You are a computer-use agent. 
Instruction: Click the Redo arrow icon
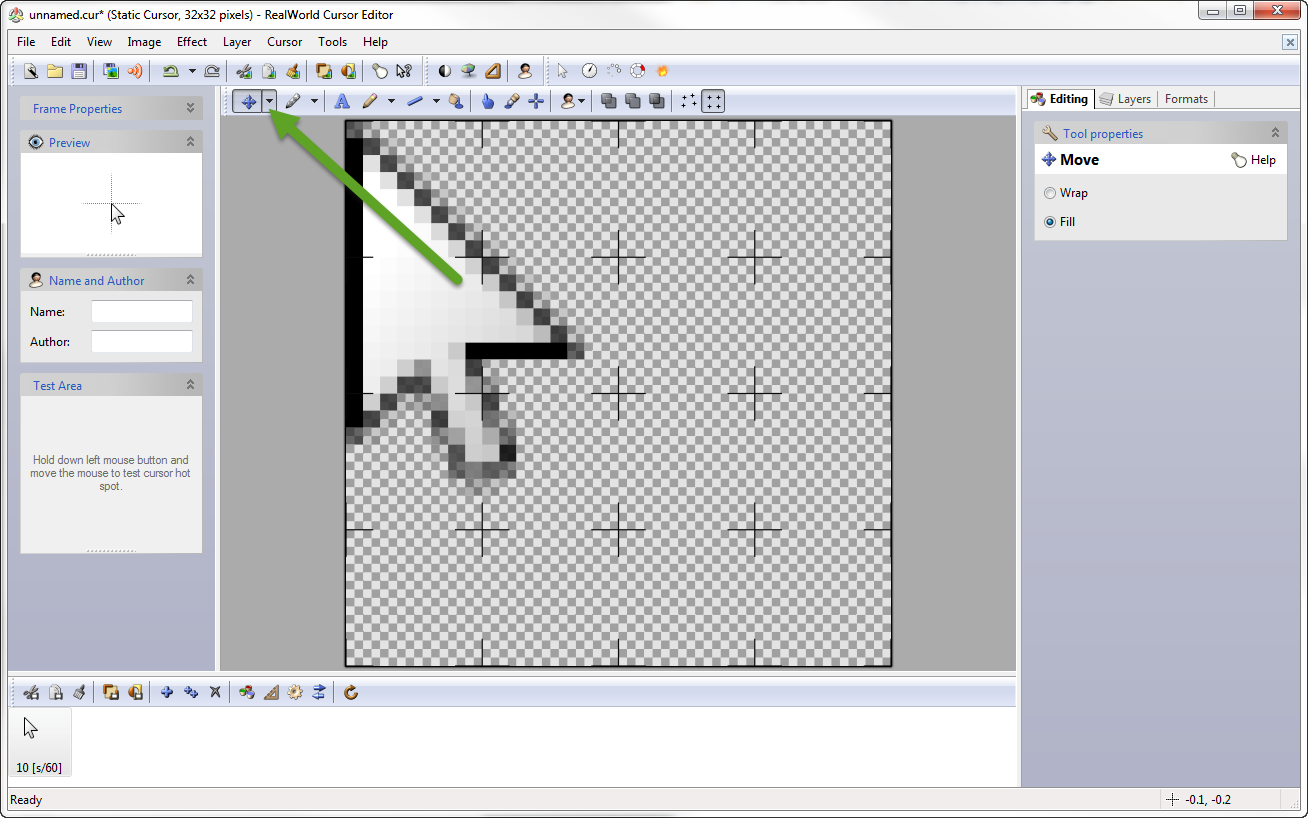point(212,71)
